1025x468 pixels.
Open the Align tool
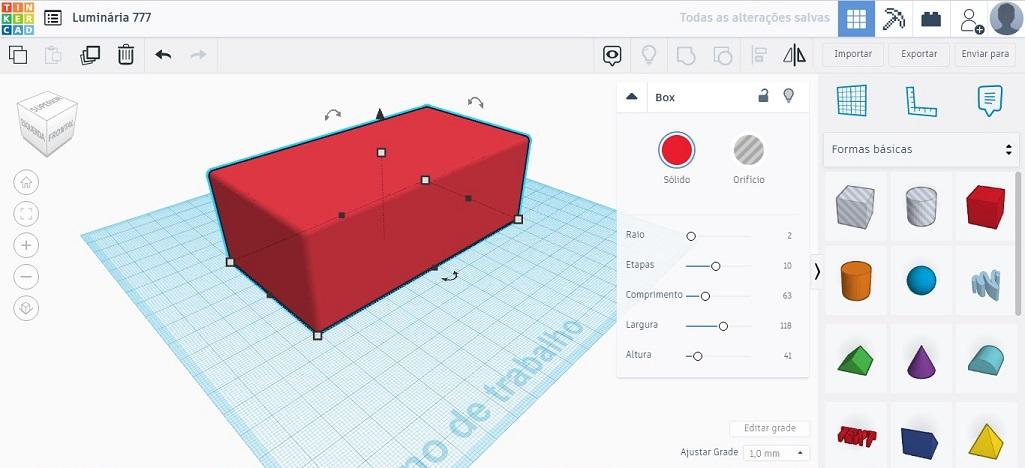click(759, 55)
